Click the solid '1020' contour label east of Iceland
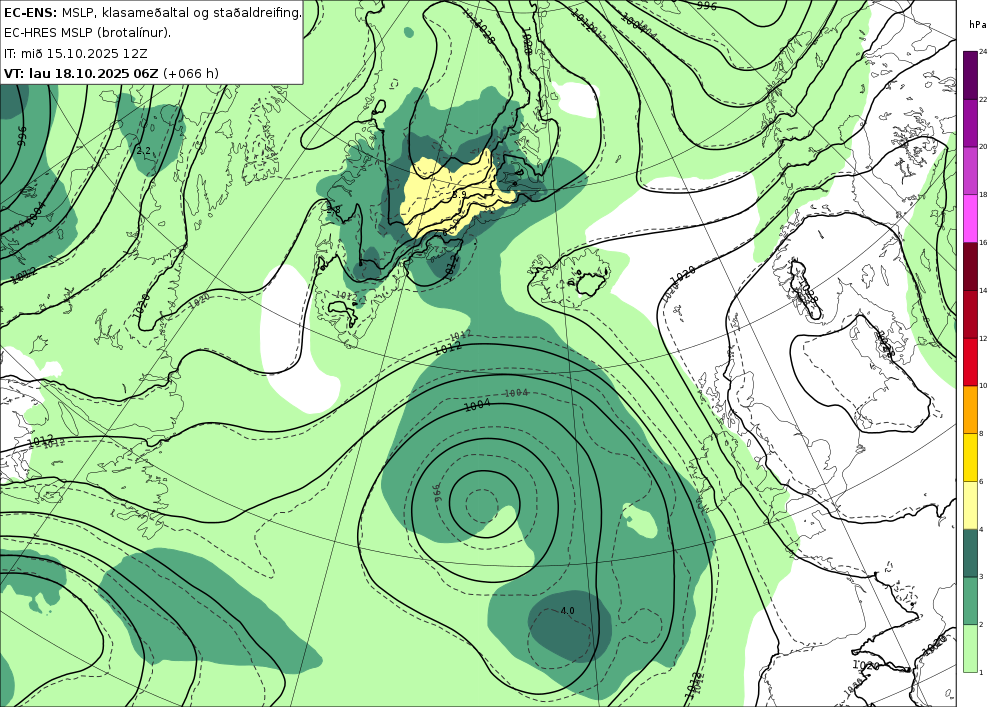This screenshot has height=707, width=1000. click(682, 275)
